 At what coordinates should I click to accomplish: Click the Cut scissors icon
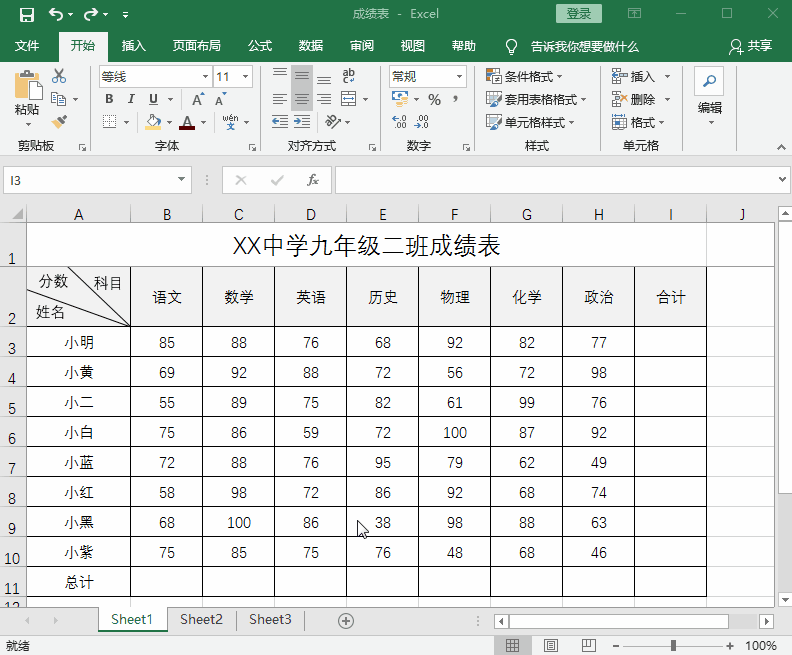click(x=59, y=76)
